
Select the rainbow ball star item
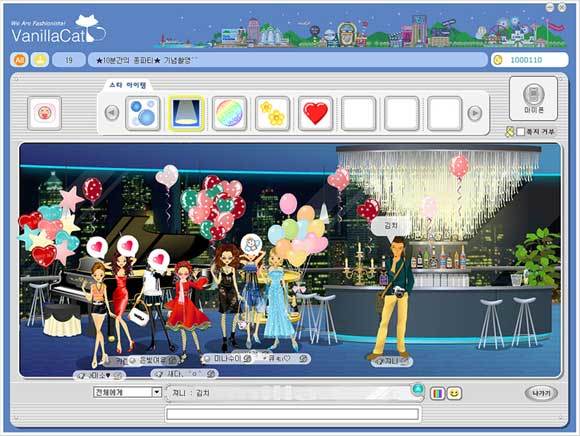click(x=229, y=113)
